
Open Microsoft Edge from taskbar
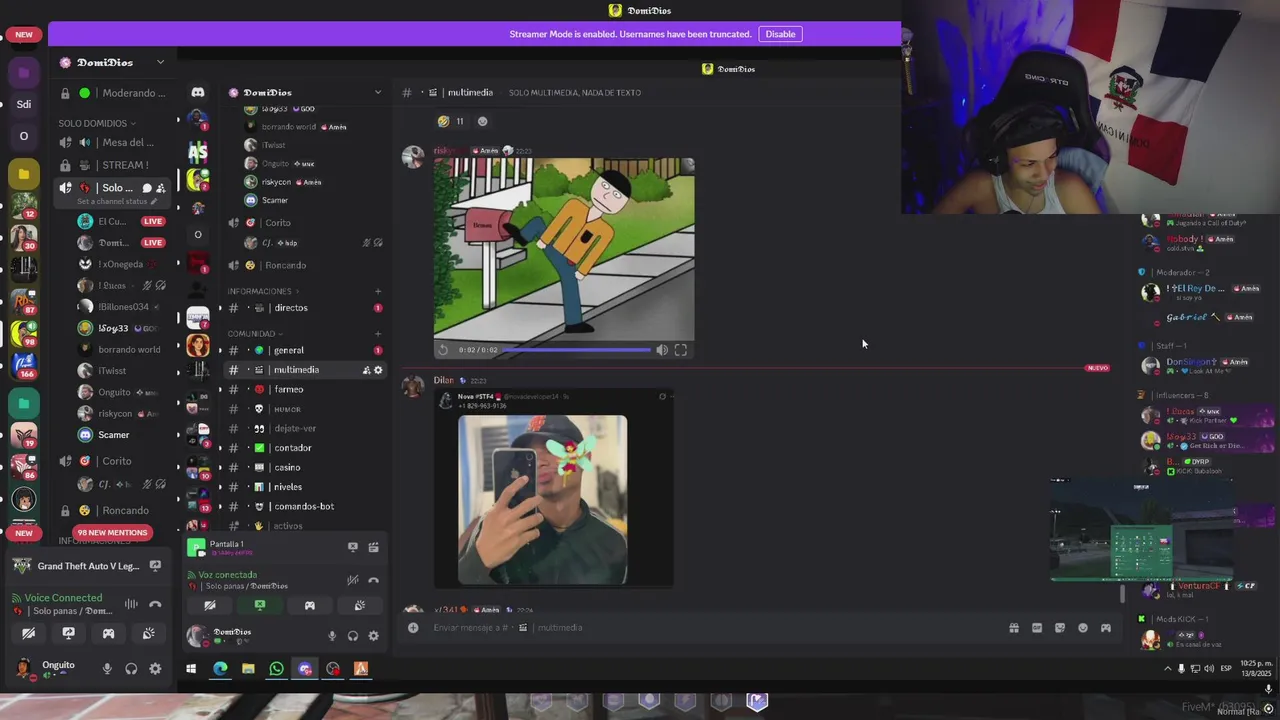(x=220, y=669)
